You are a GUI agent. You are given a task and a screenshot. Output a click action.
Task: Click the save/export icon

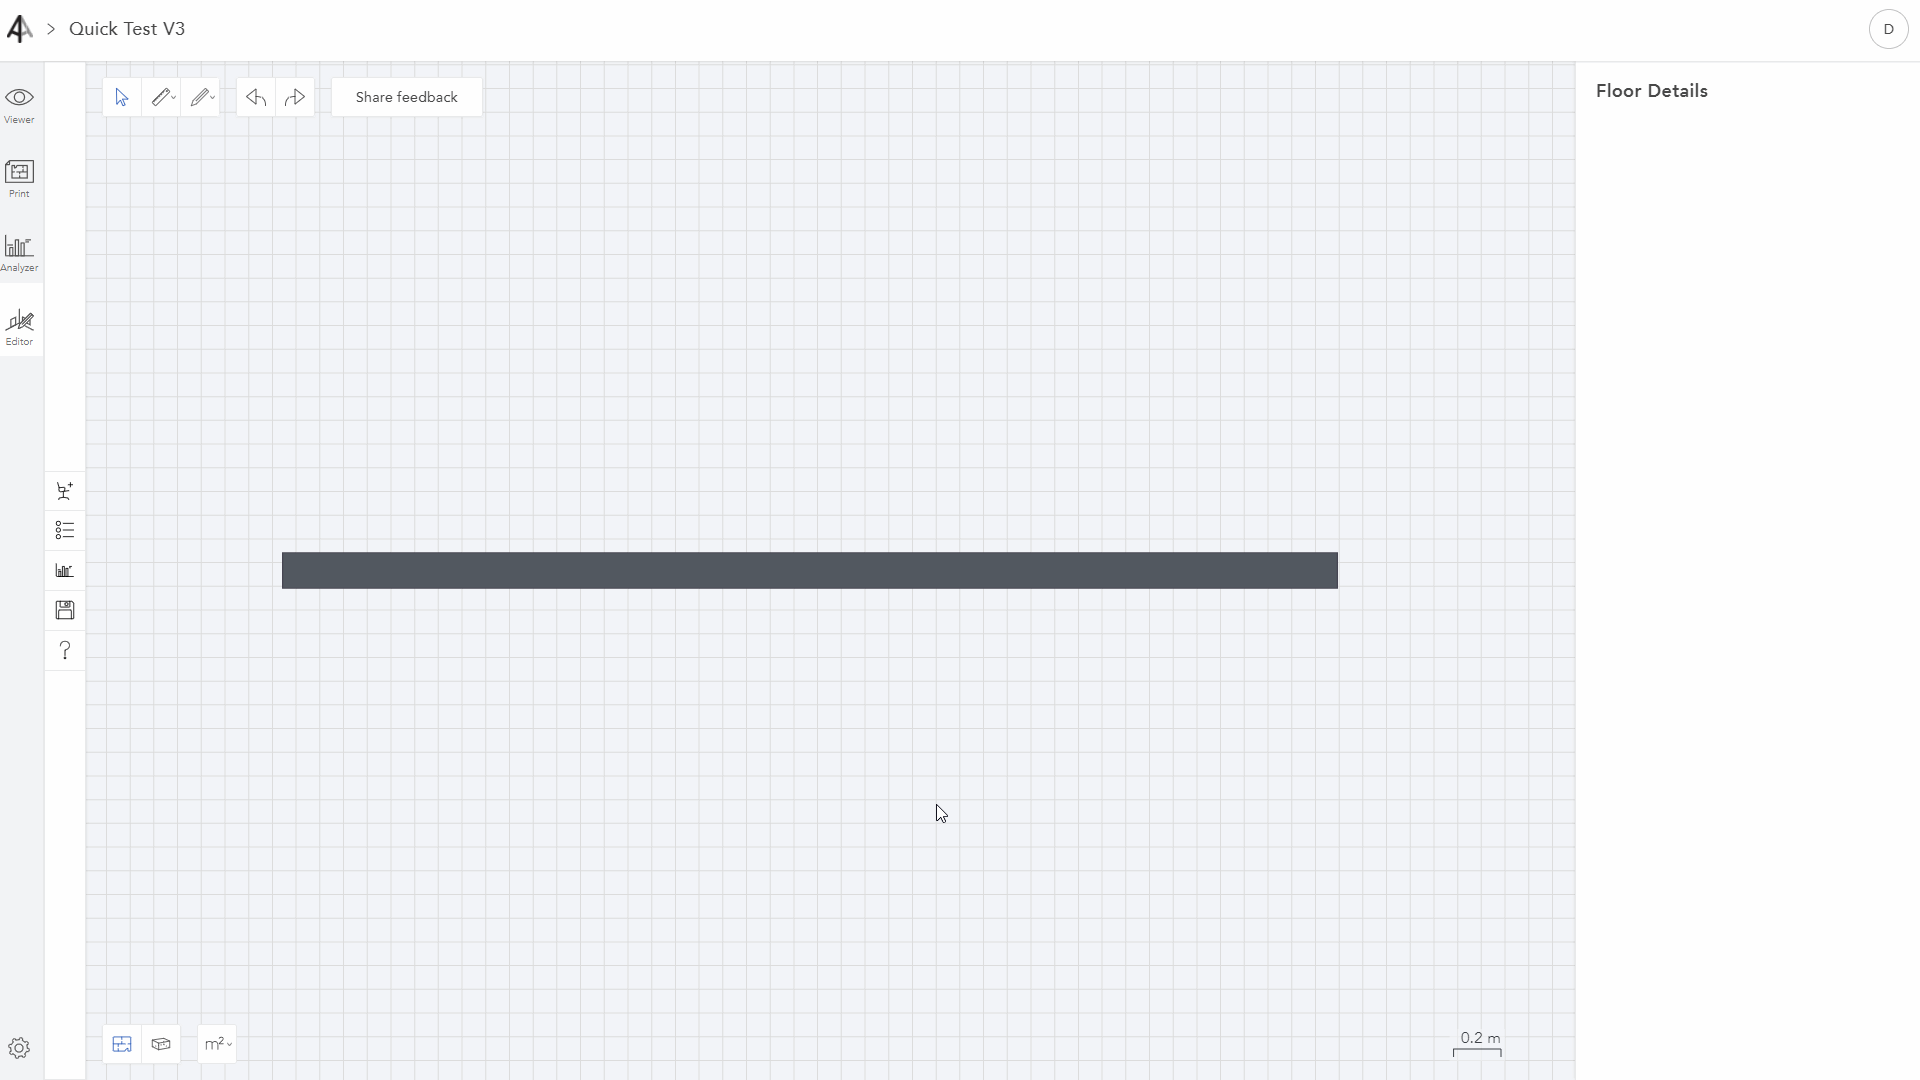click(65, 609)
